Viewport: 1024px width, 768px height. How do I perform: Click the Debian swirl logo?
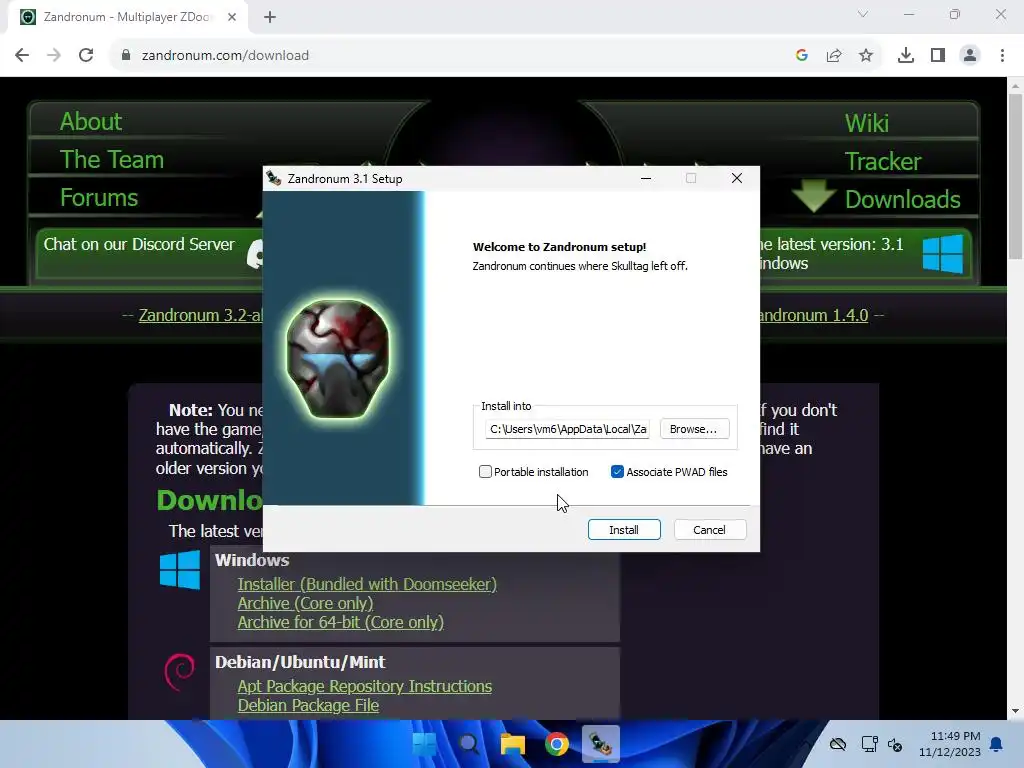[180, 671]
